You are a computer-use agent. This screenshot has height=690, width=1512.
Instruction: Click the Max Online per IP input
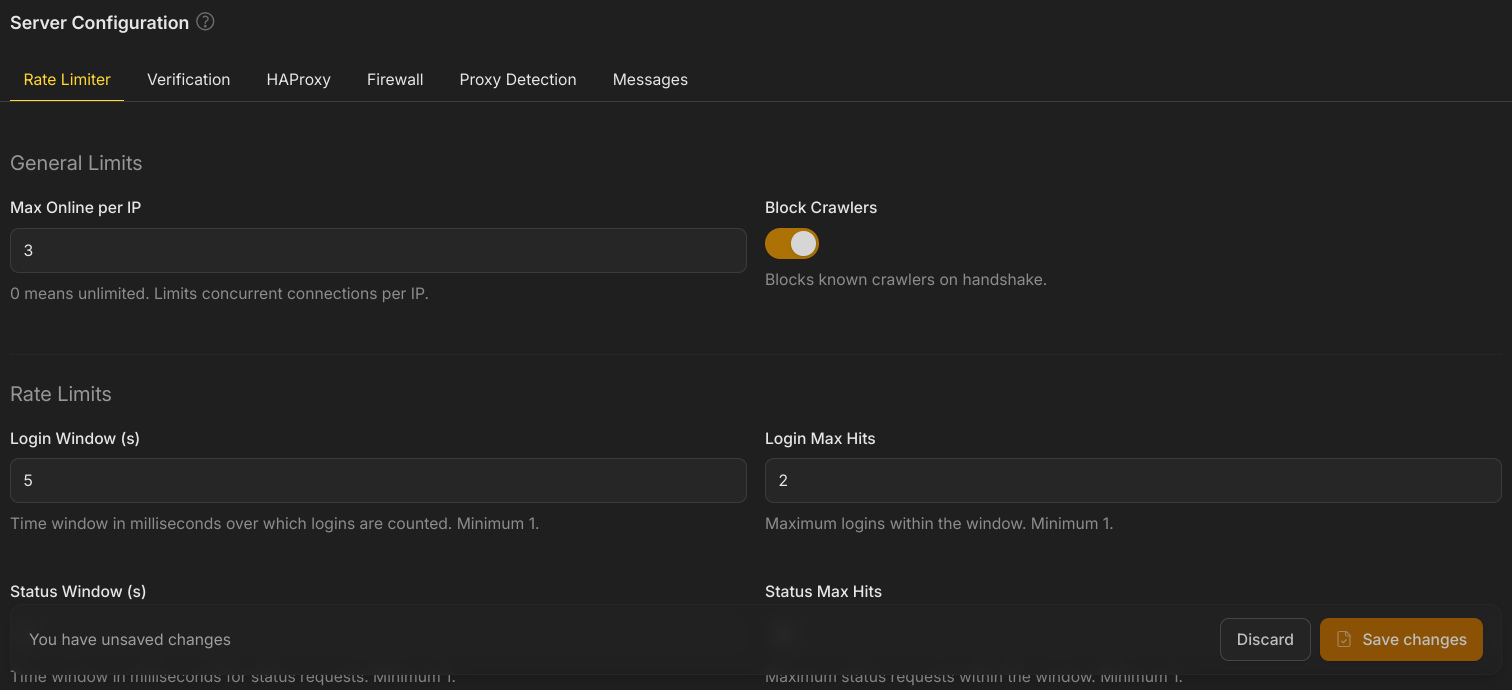click(x=378, y=250)
